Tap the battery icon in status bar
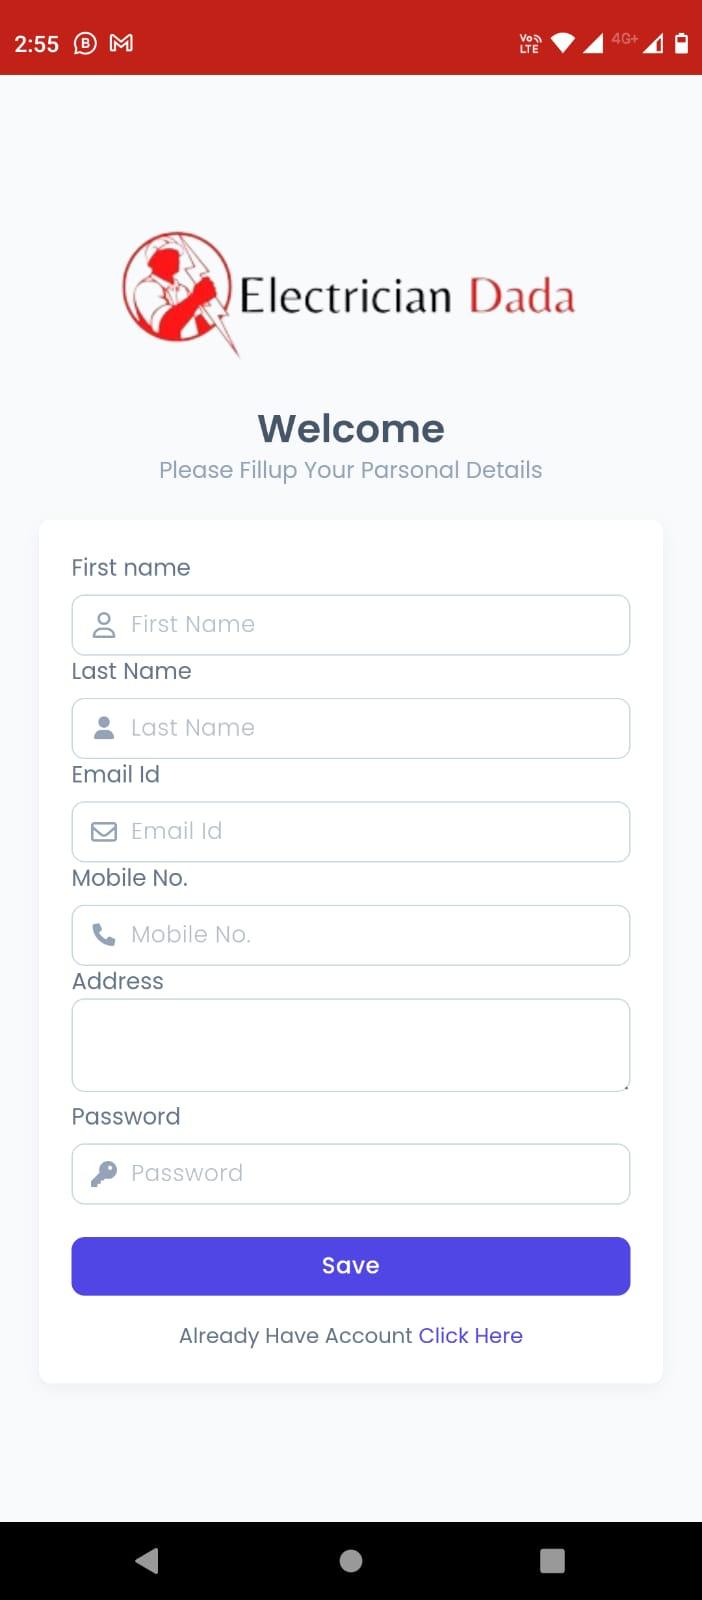This screenshot has width=702, height=1600. (x=681, y=43)
